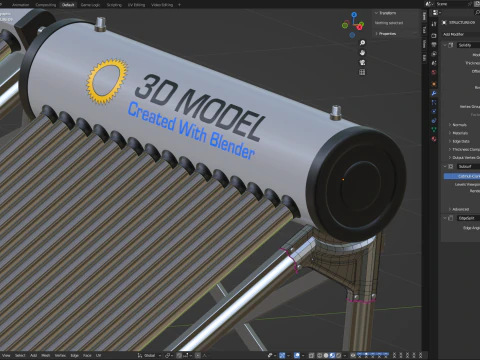The height and width of the screenshot is (360, 480).
Task: Open the Scene properties tab icon
Action: pyautogui.click(x=434, y=63)
